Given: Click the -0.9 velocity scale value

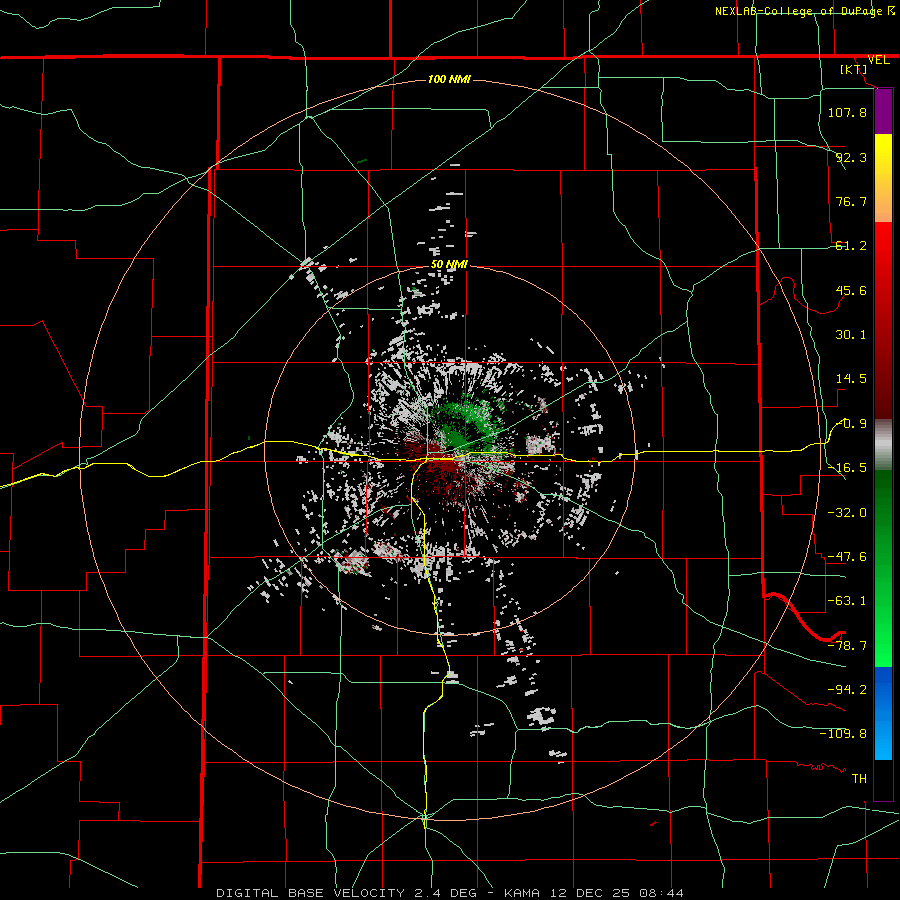Looking at the screenshot, I should [x=852, y=424].
